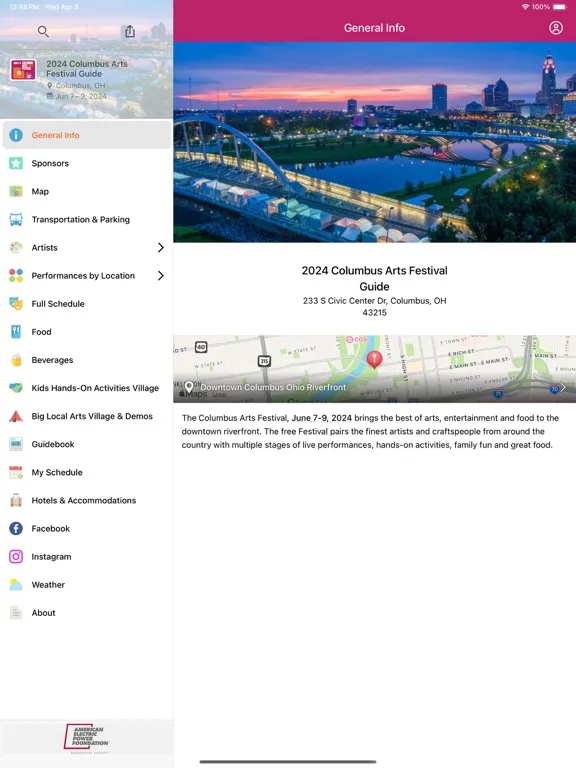Click the Beverages beer mug icon

(x=16, y=360)
